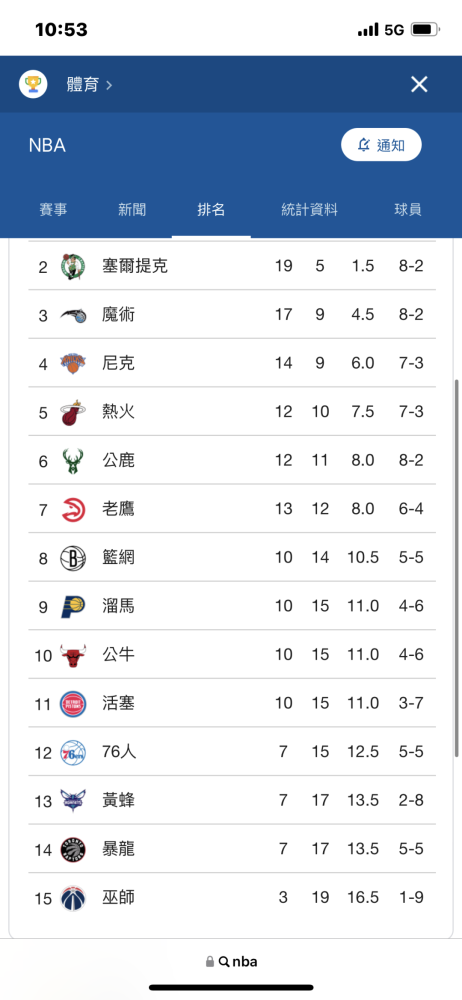Expand the 體育 breadcrumb chevron

coord(109,85)
